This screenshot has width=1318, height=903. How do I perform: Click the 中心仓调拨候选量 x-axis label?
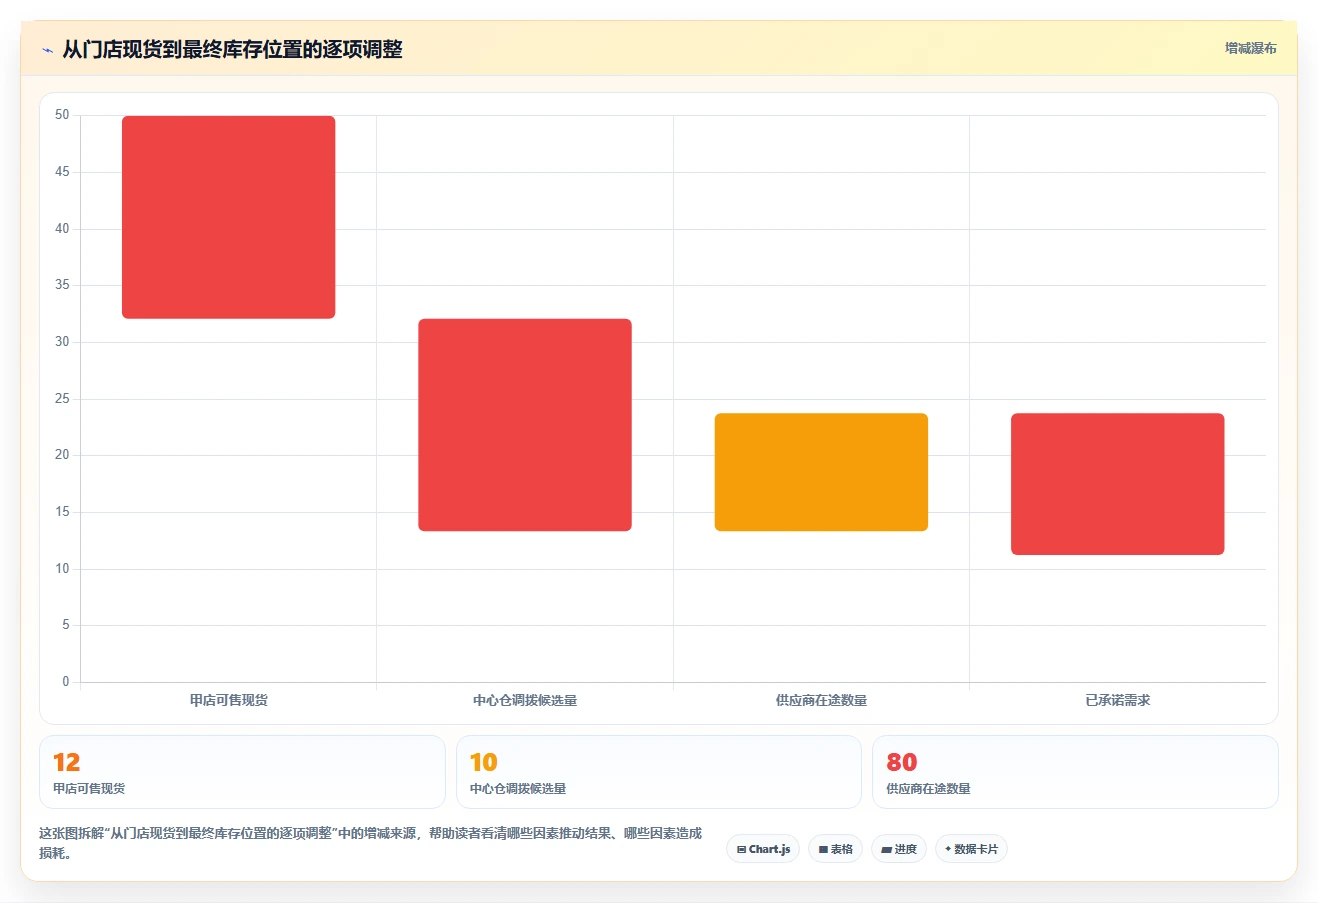point(525,700)
